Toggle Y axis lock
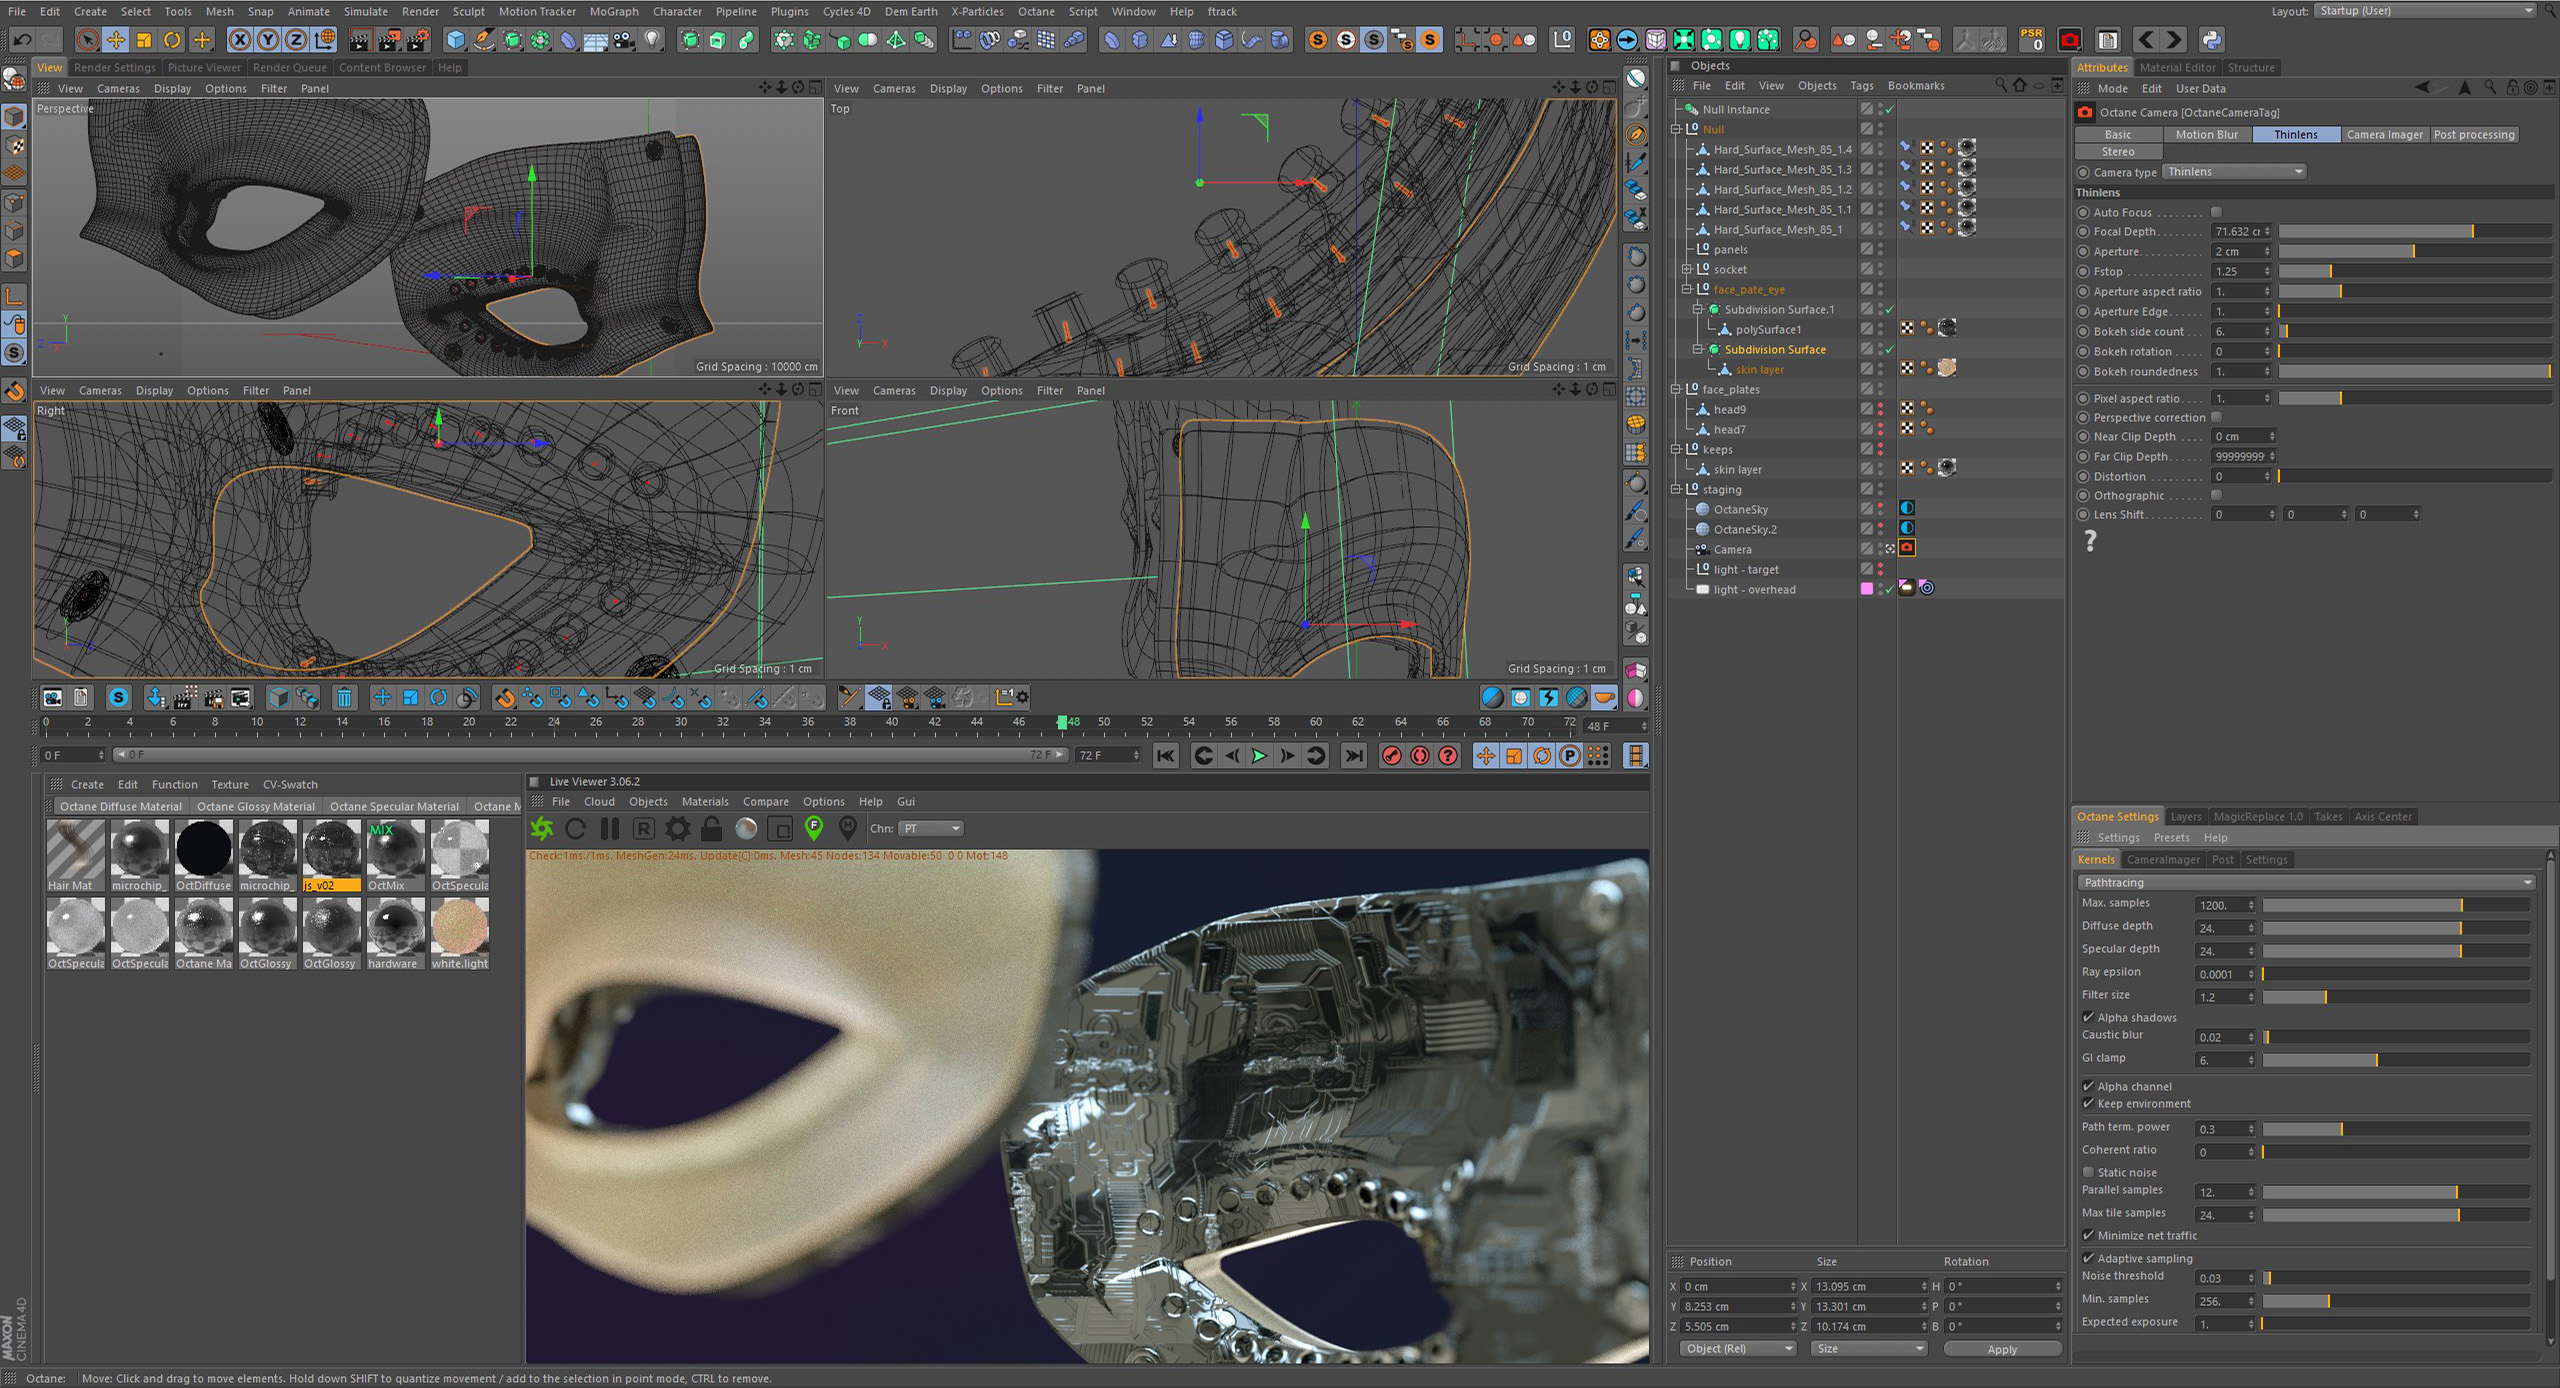This screenshot has height=1388, width=2560. point(268,40)
